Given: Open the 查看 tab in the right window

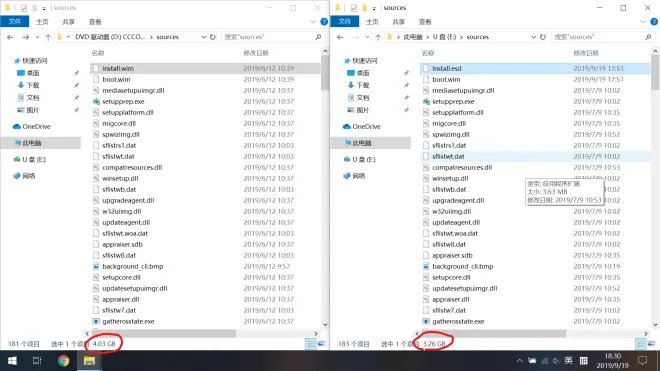Looking at the screenshot, I should coord(425,21).
